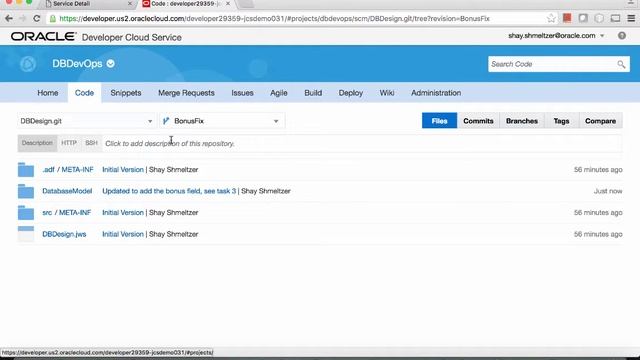Click the verified badge beside DBDevOps

tap(111, 64)
